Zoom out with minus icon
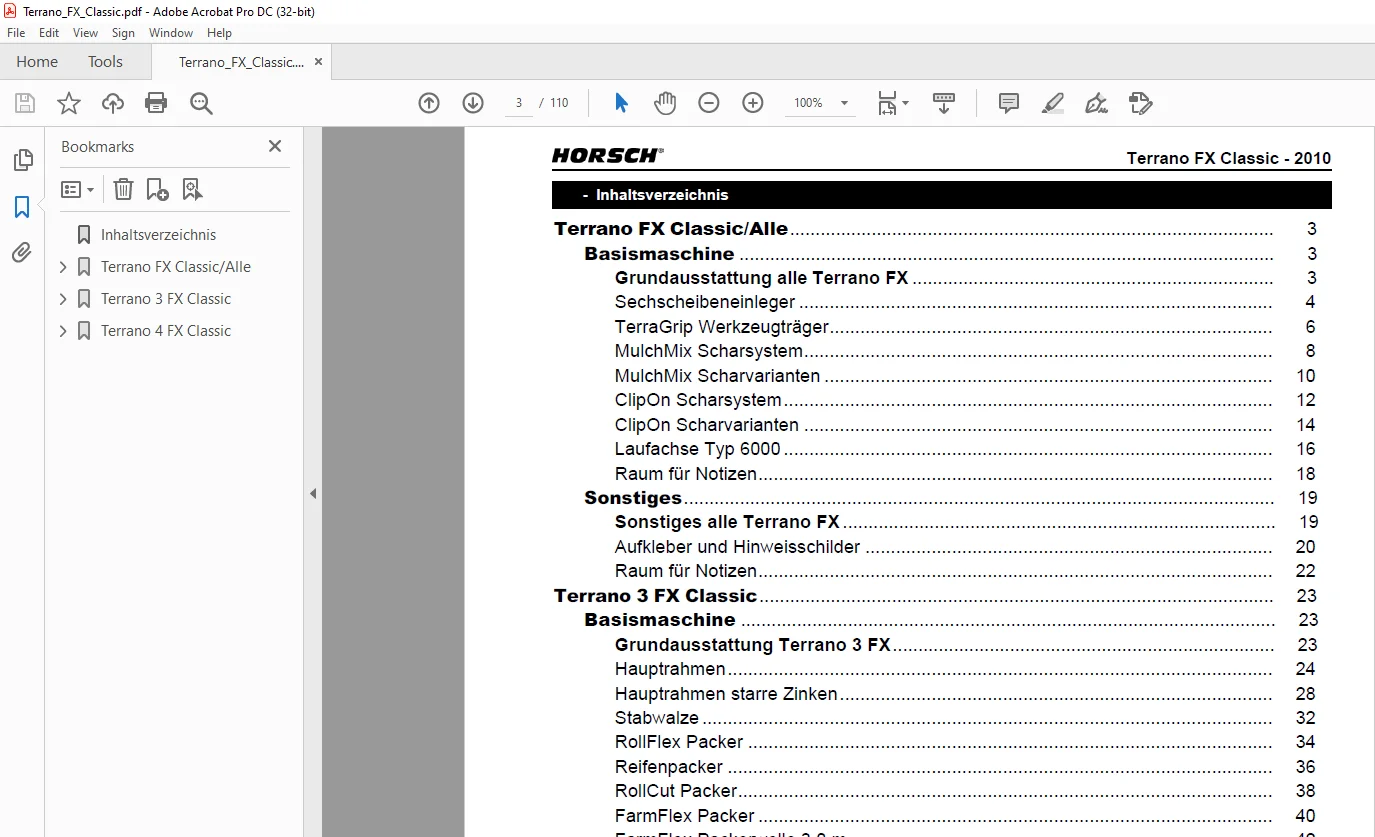This screenshot has width=1375, height=837. tap(709, 103)
